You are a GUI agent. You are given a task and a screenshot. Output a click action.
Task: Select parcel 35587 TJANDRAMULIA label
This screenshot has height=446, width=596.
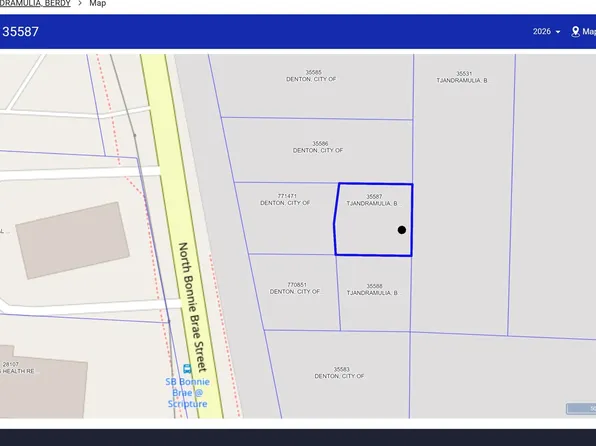(372, 200)
